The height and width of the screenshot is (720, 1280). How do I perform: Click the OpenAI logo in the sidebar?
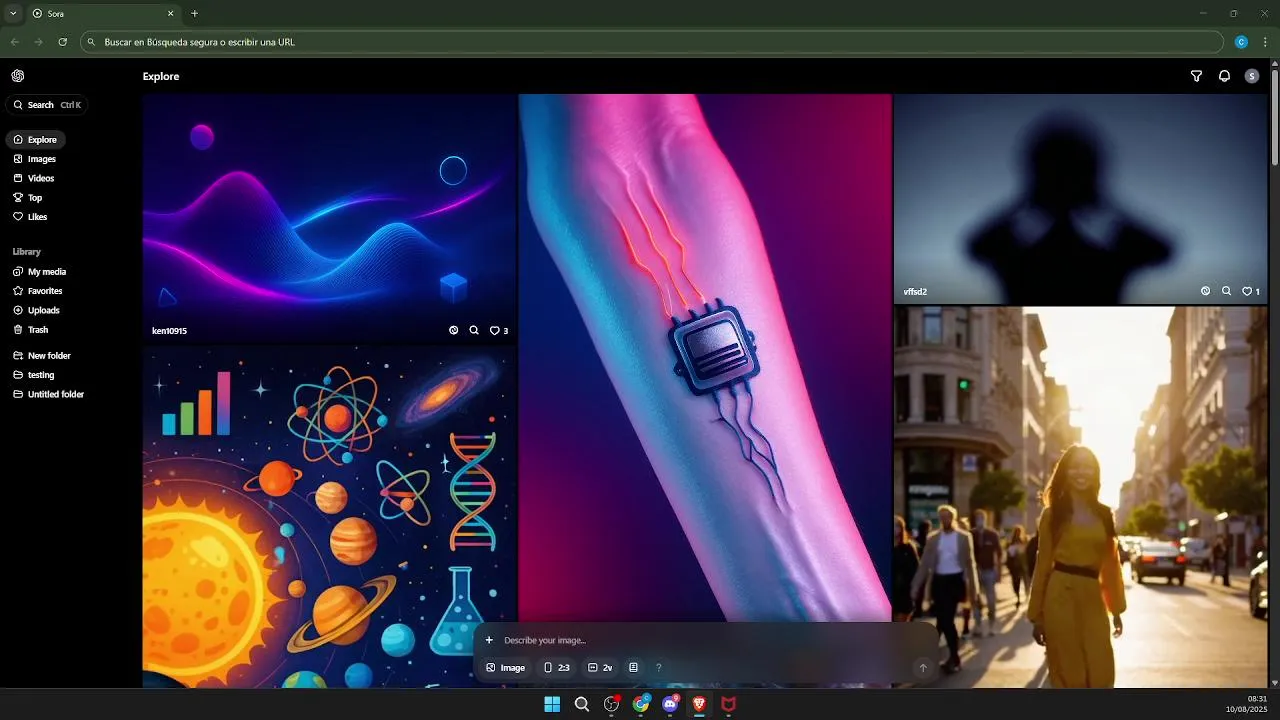(x=18, y=76)
